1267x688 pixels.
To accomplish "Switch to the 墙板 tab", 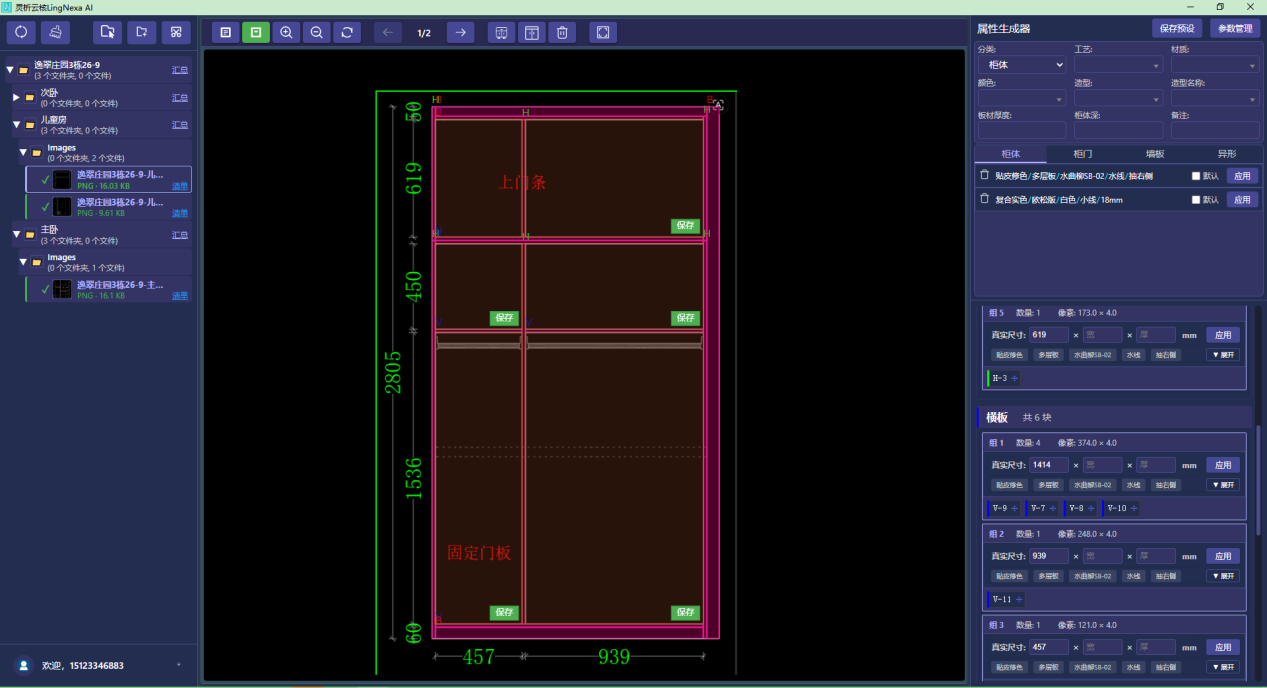I will [1154, 154].
